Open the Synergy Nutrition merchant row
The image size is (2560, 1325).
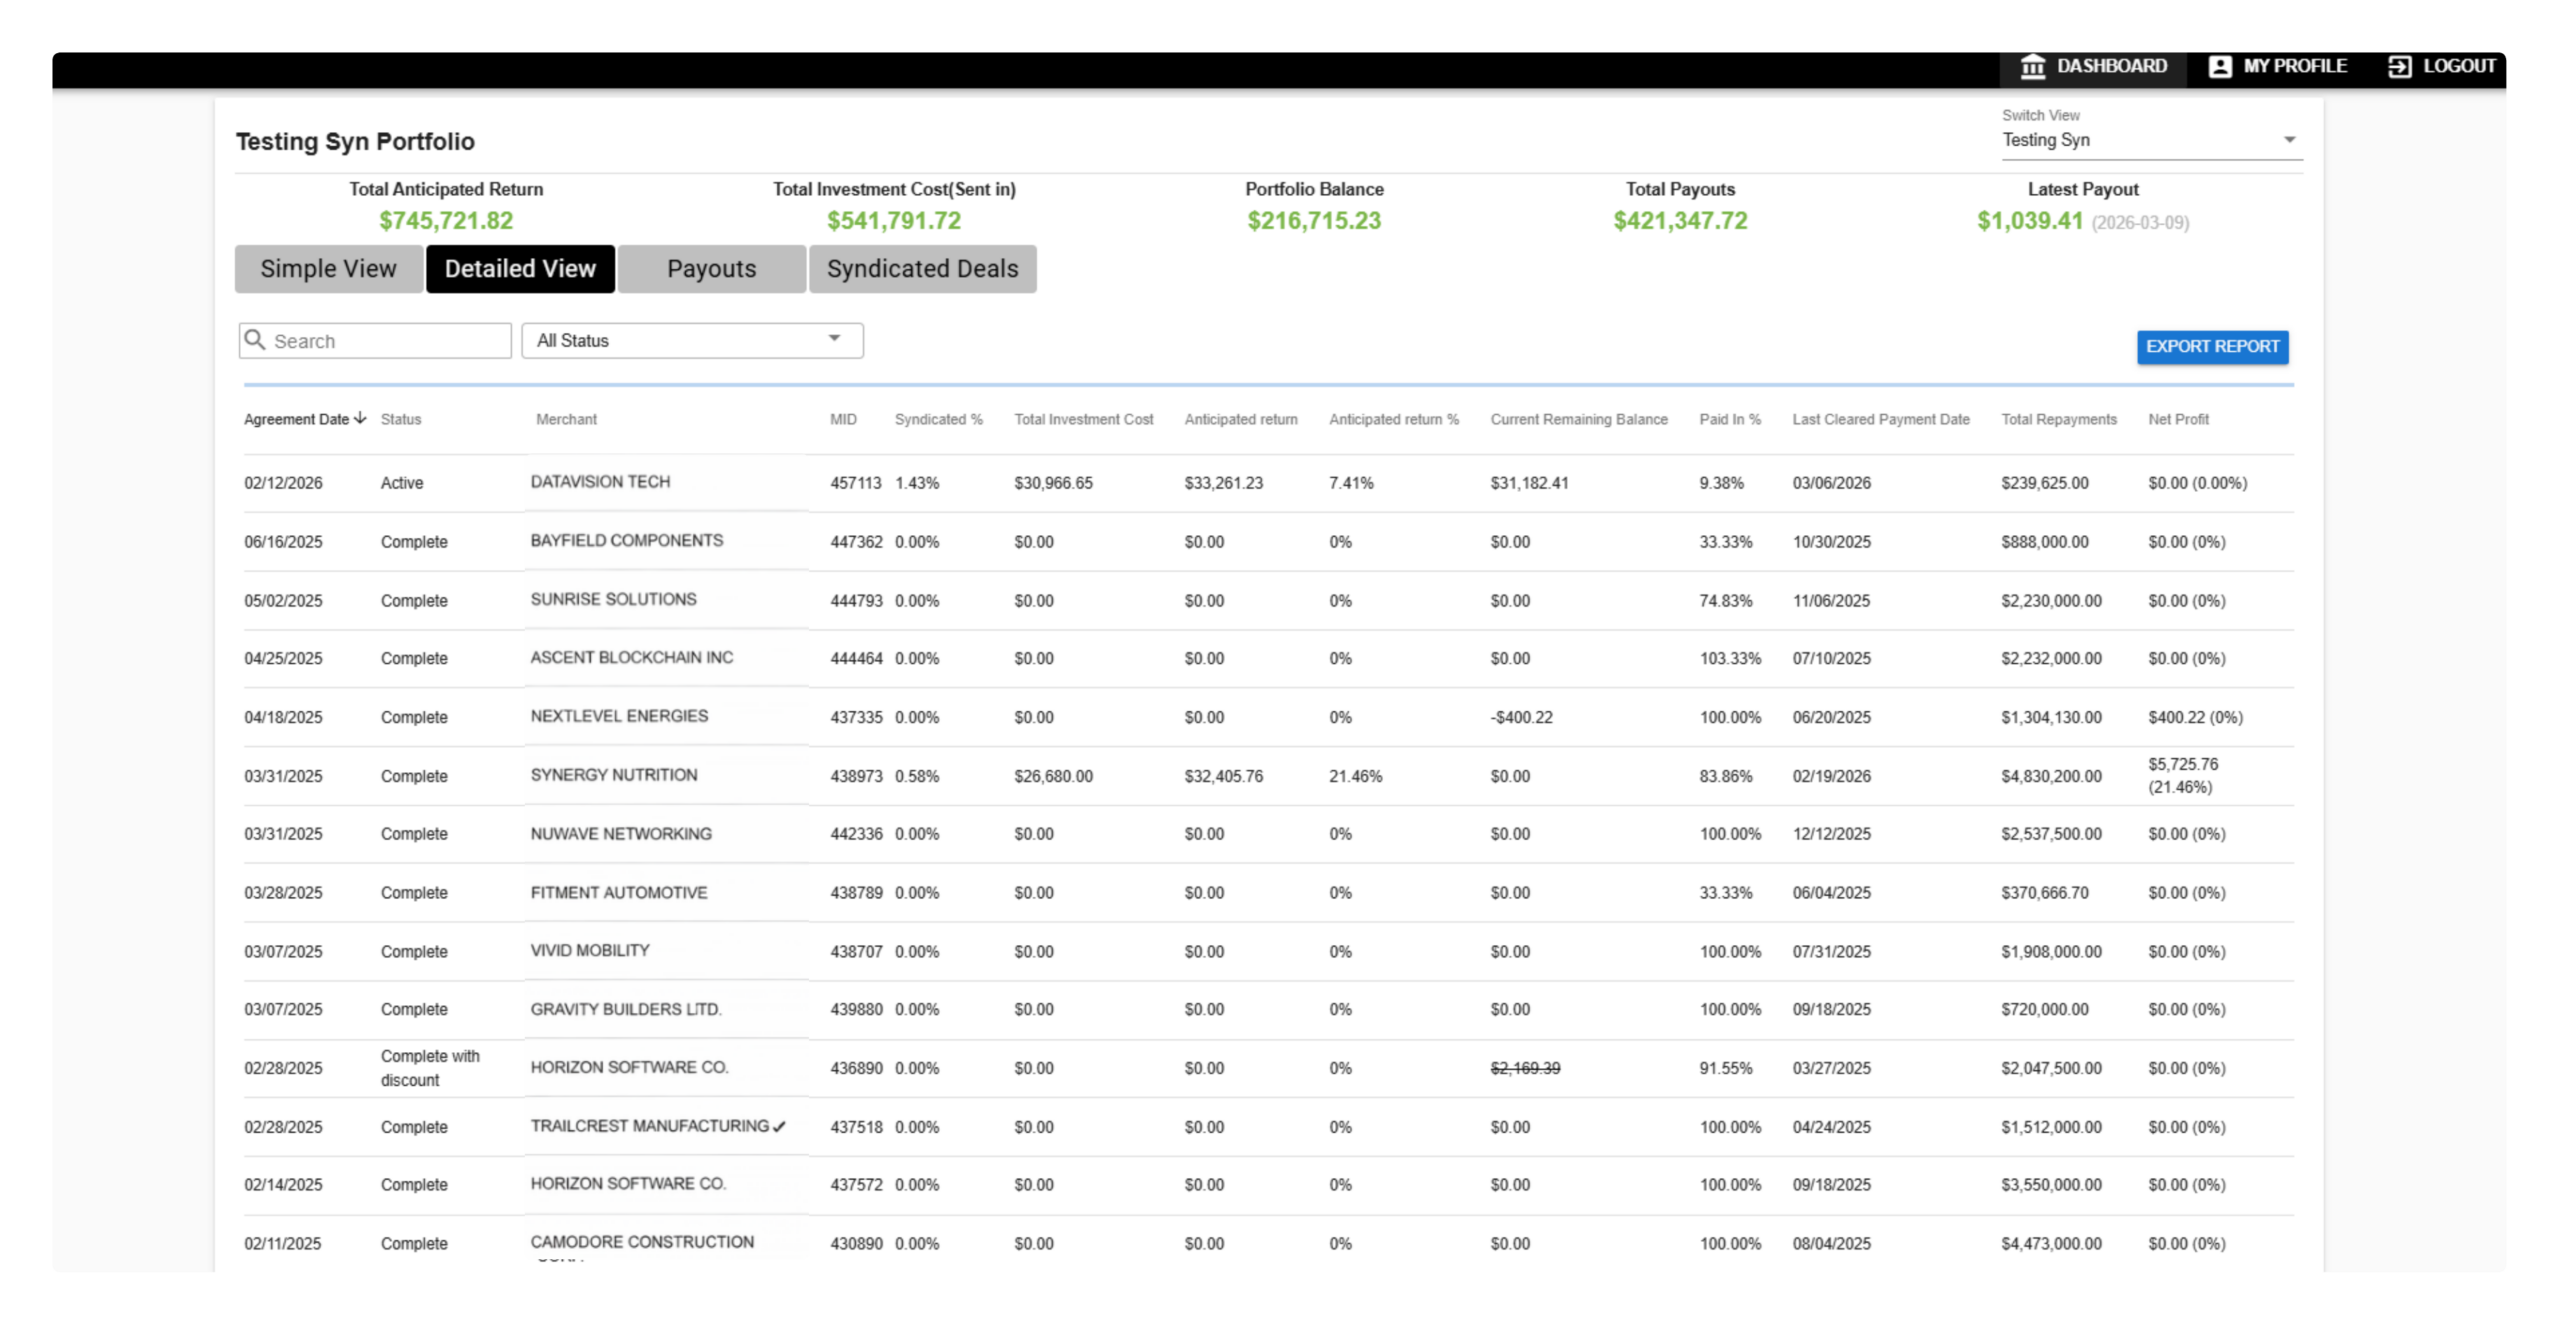[614, 775]
